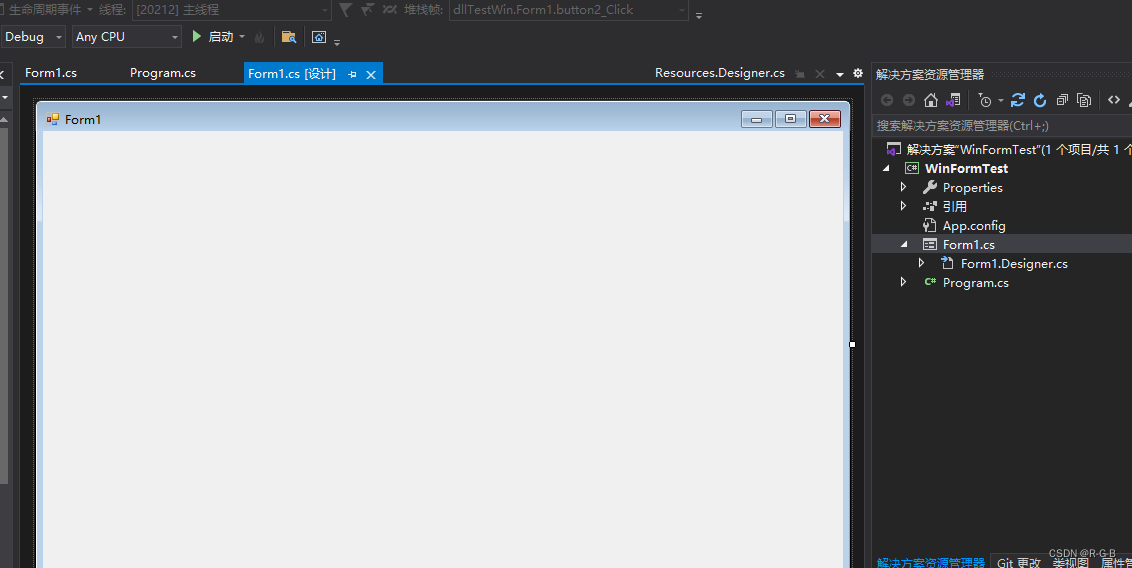This screenshot has width=1132, height=568.
Task: Pin the Form1.cs [设计] tab
Action: pyautogui.click(x=352, y=74)
